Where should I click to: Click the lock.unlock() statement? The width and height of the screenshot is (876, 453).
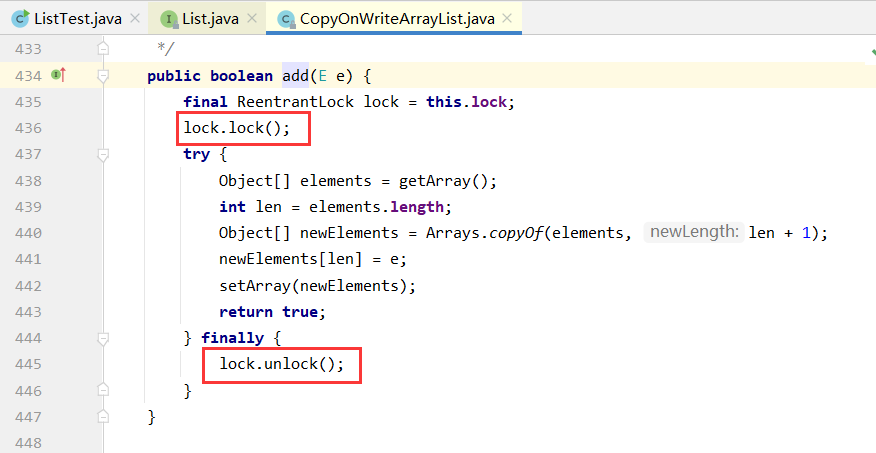tap(282, 364)
